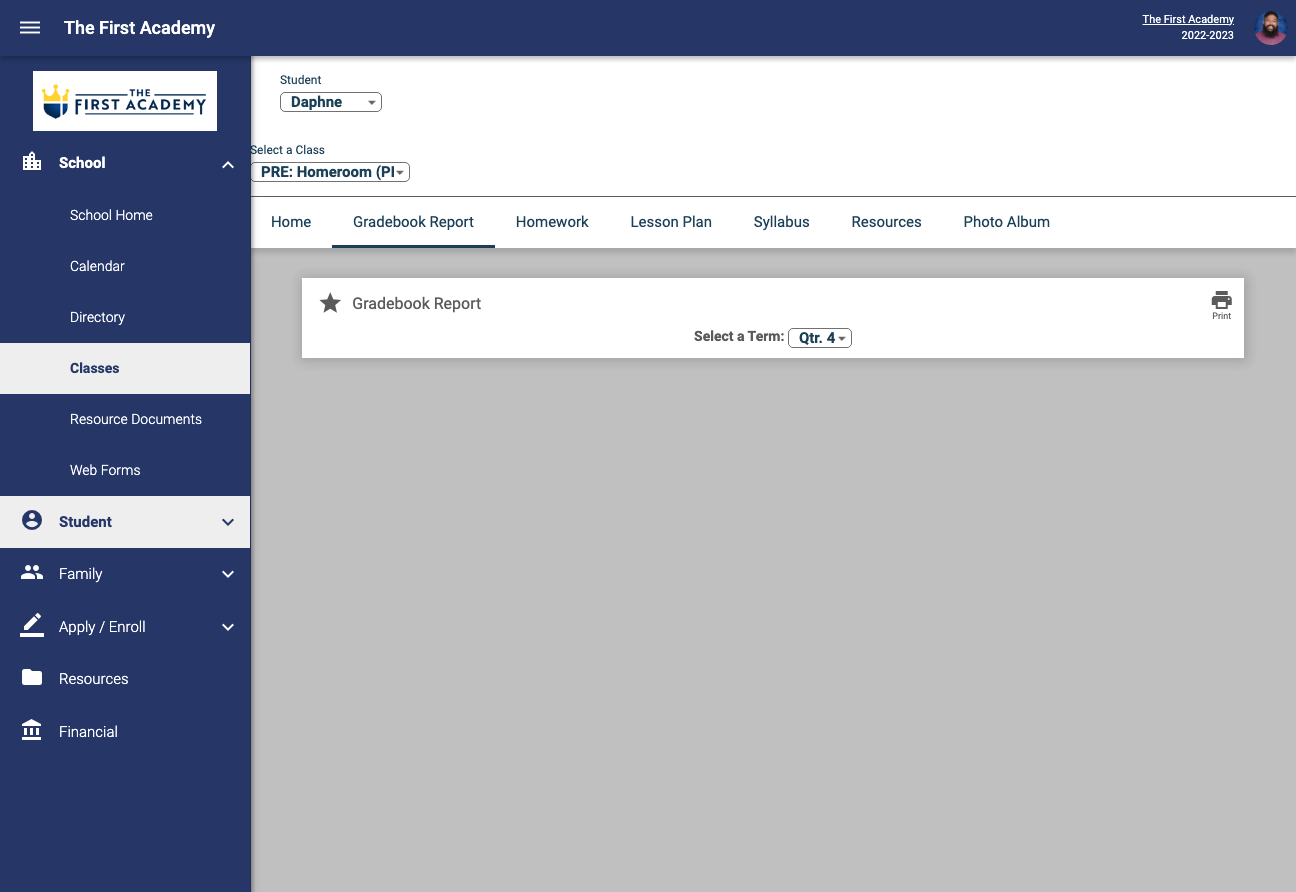Click the Family people icon
This screenshot has width=1296, height=892.
pos(32,573)
